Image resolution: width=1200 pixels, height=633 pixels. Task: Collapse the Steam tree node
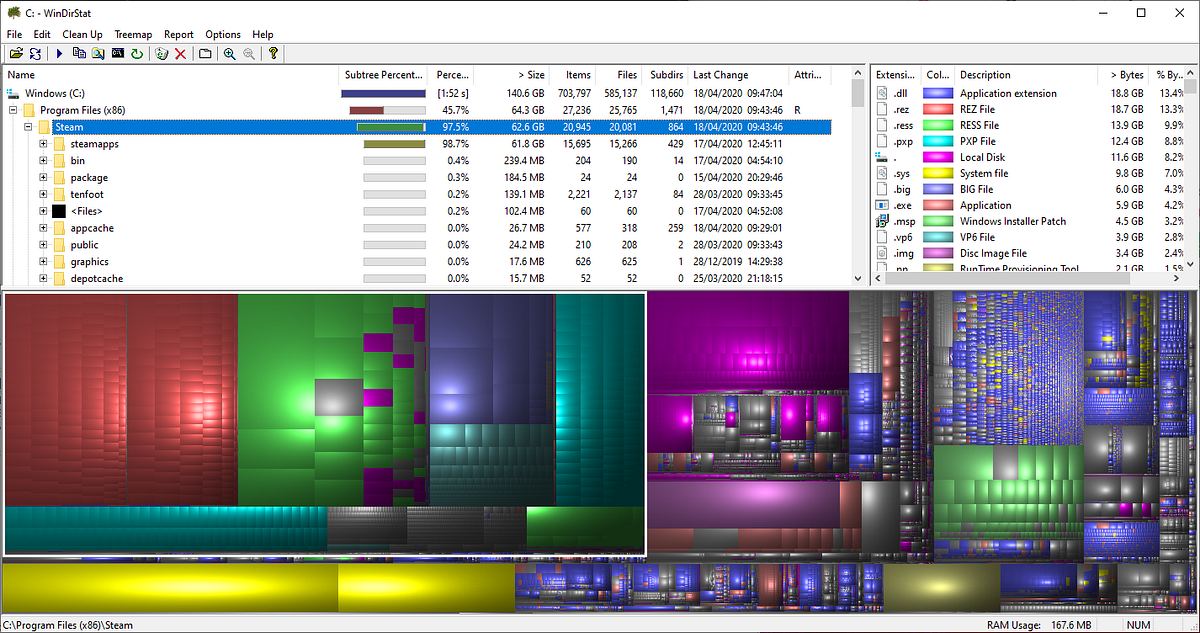(27, 127)
